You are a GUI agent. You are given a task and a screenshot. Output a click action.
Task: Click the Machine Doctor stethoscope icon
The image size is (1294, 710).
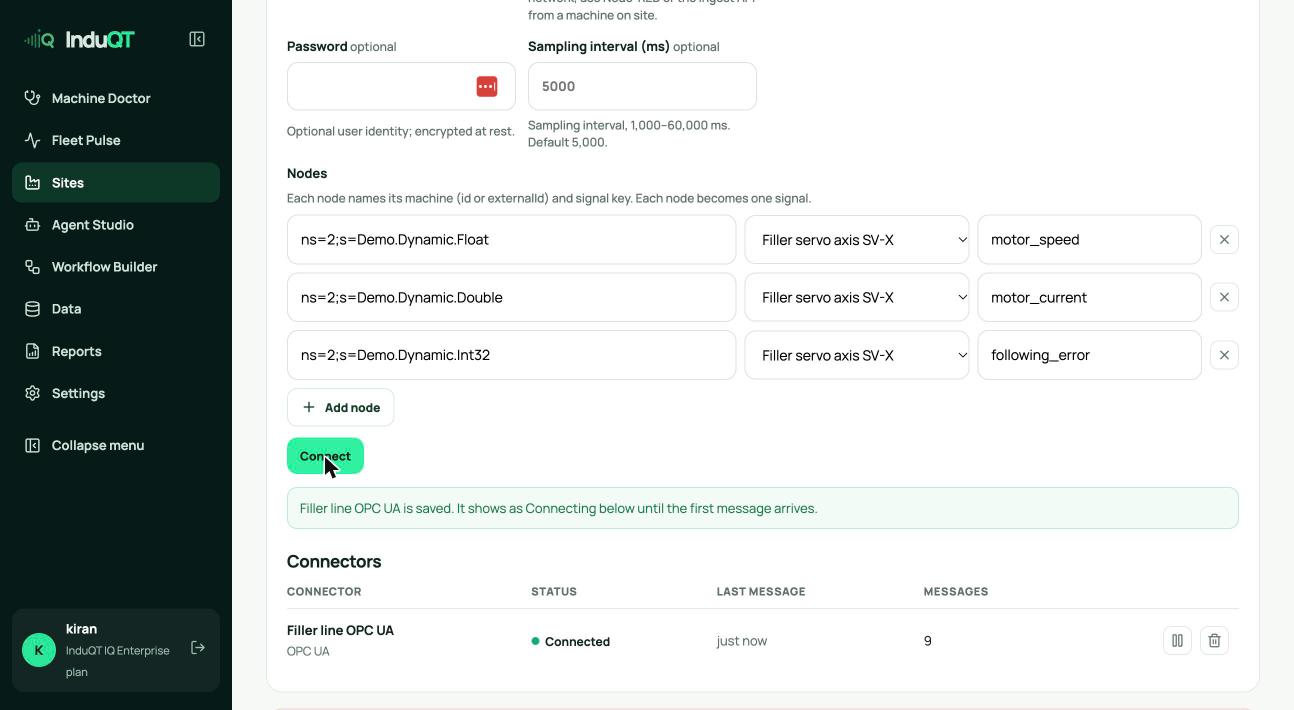pyautogui.click(x=33, y=98)
